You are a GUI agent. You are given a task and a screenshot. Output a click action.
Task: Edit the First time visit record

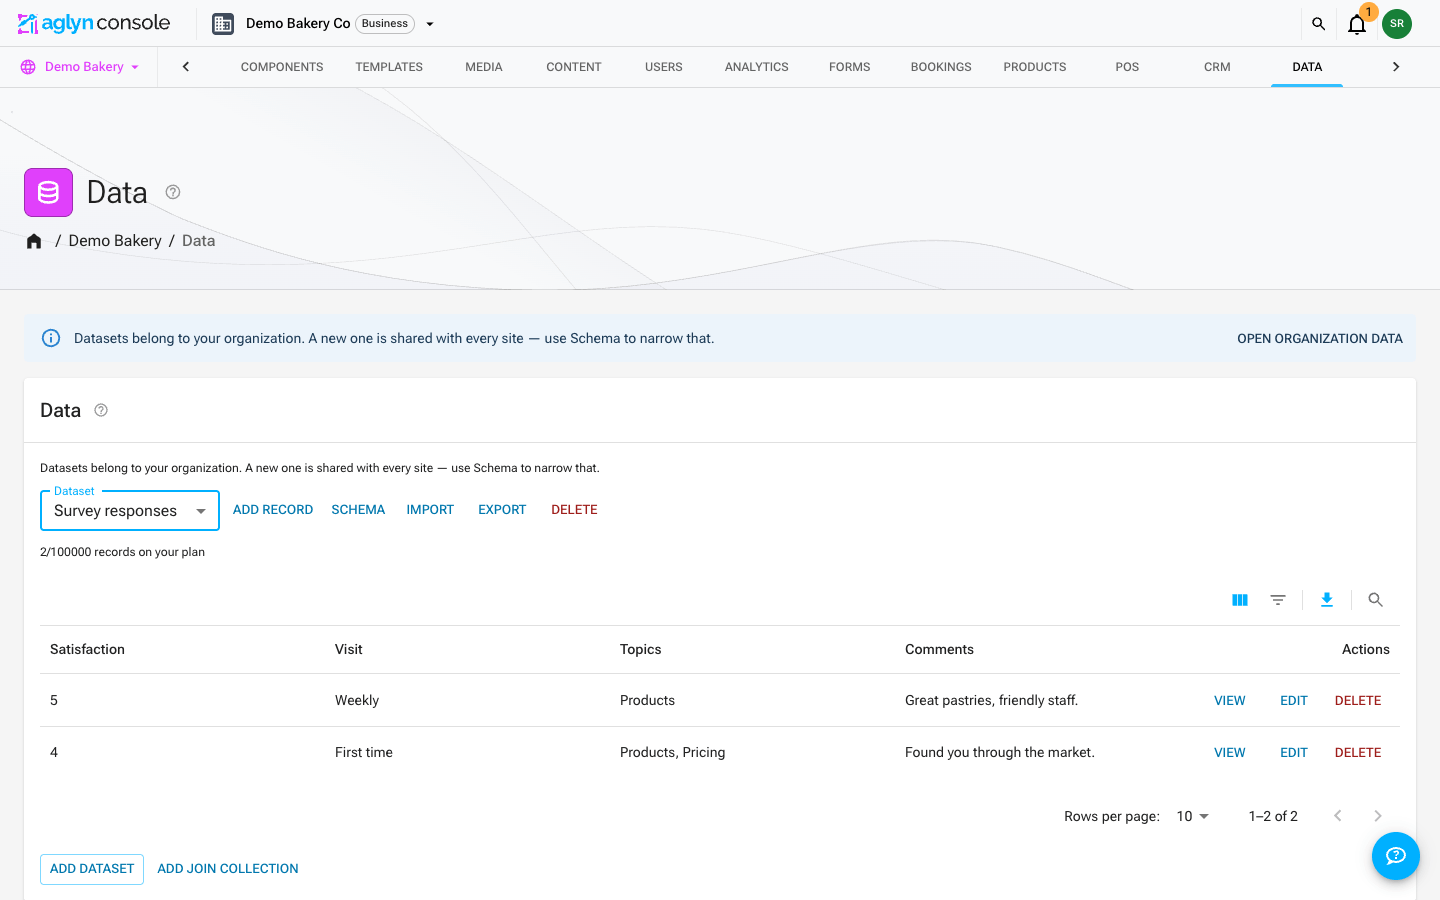coord(1294,752)
